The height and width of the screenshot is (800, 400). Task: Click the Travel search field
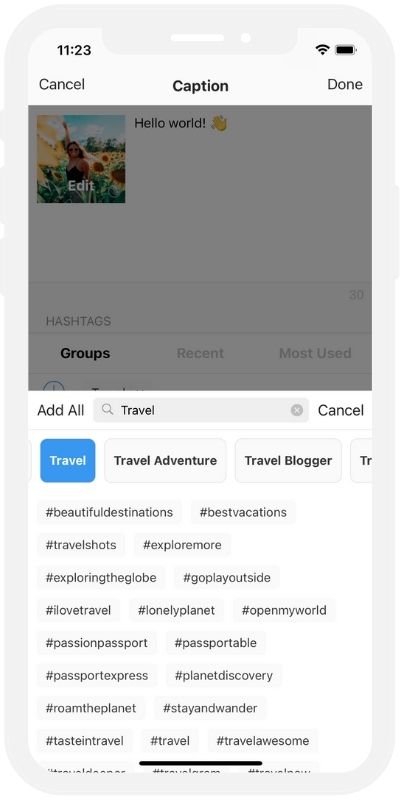[x=201, y=410]
